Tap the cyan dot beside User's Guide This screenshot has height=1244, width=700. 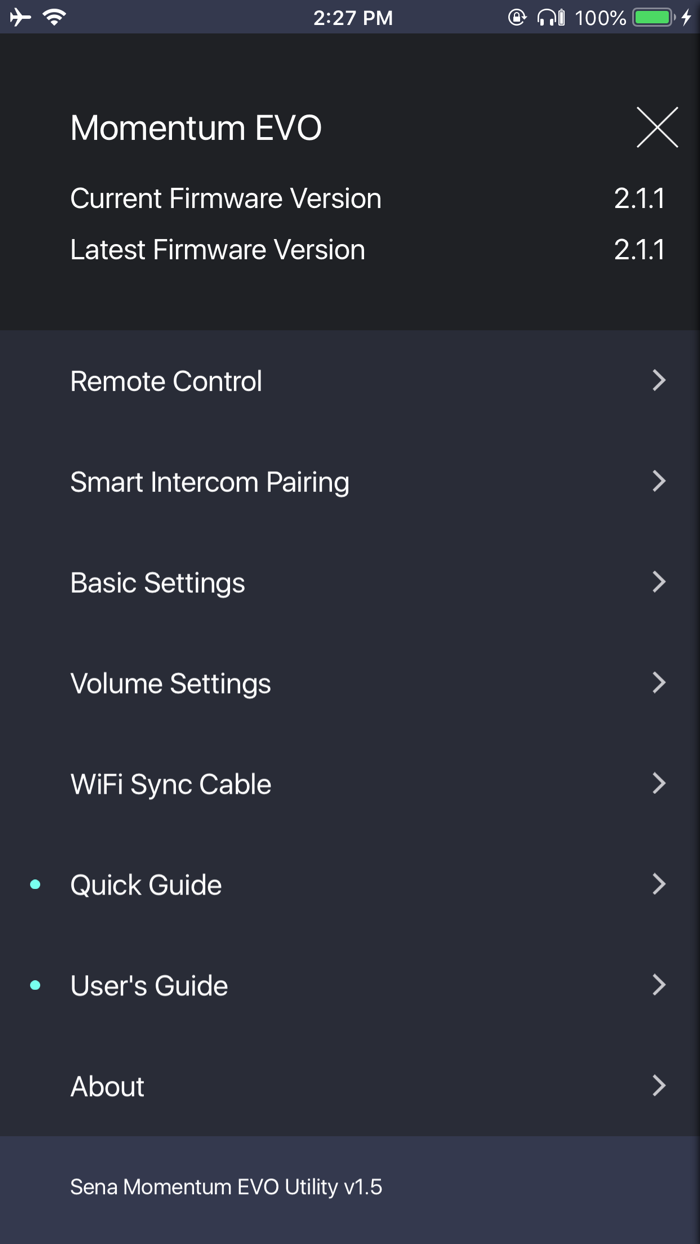click(36, 986)
